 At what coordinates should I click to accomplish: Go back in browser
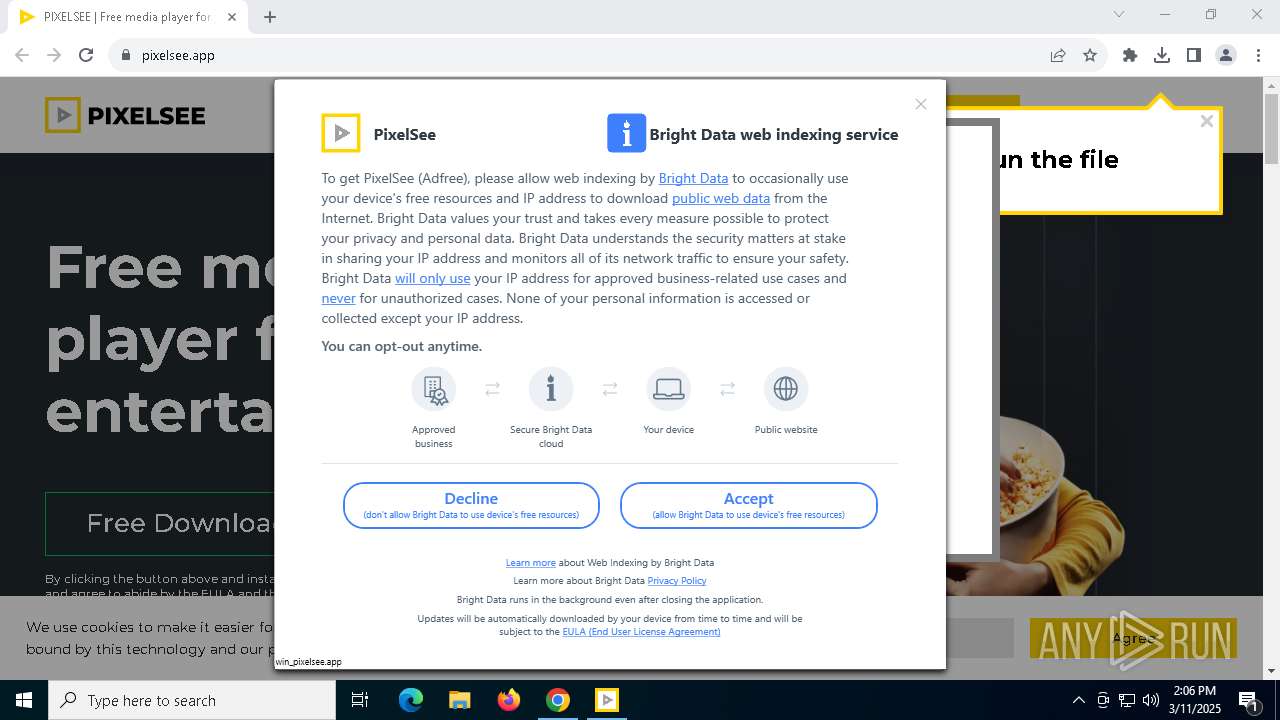[22, 55]
